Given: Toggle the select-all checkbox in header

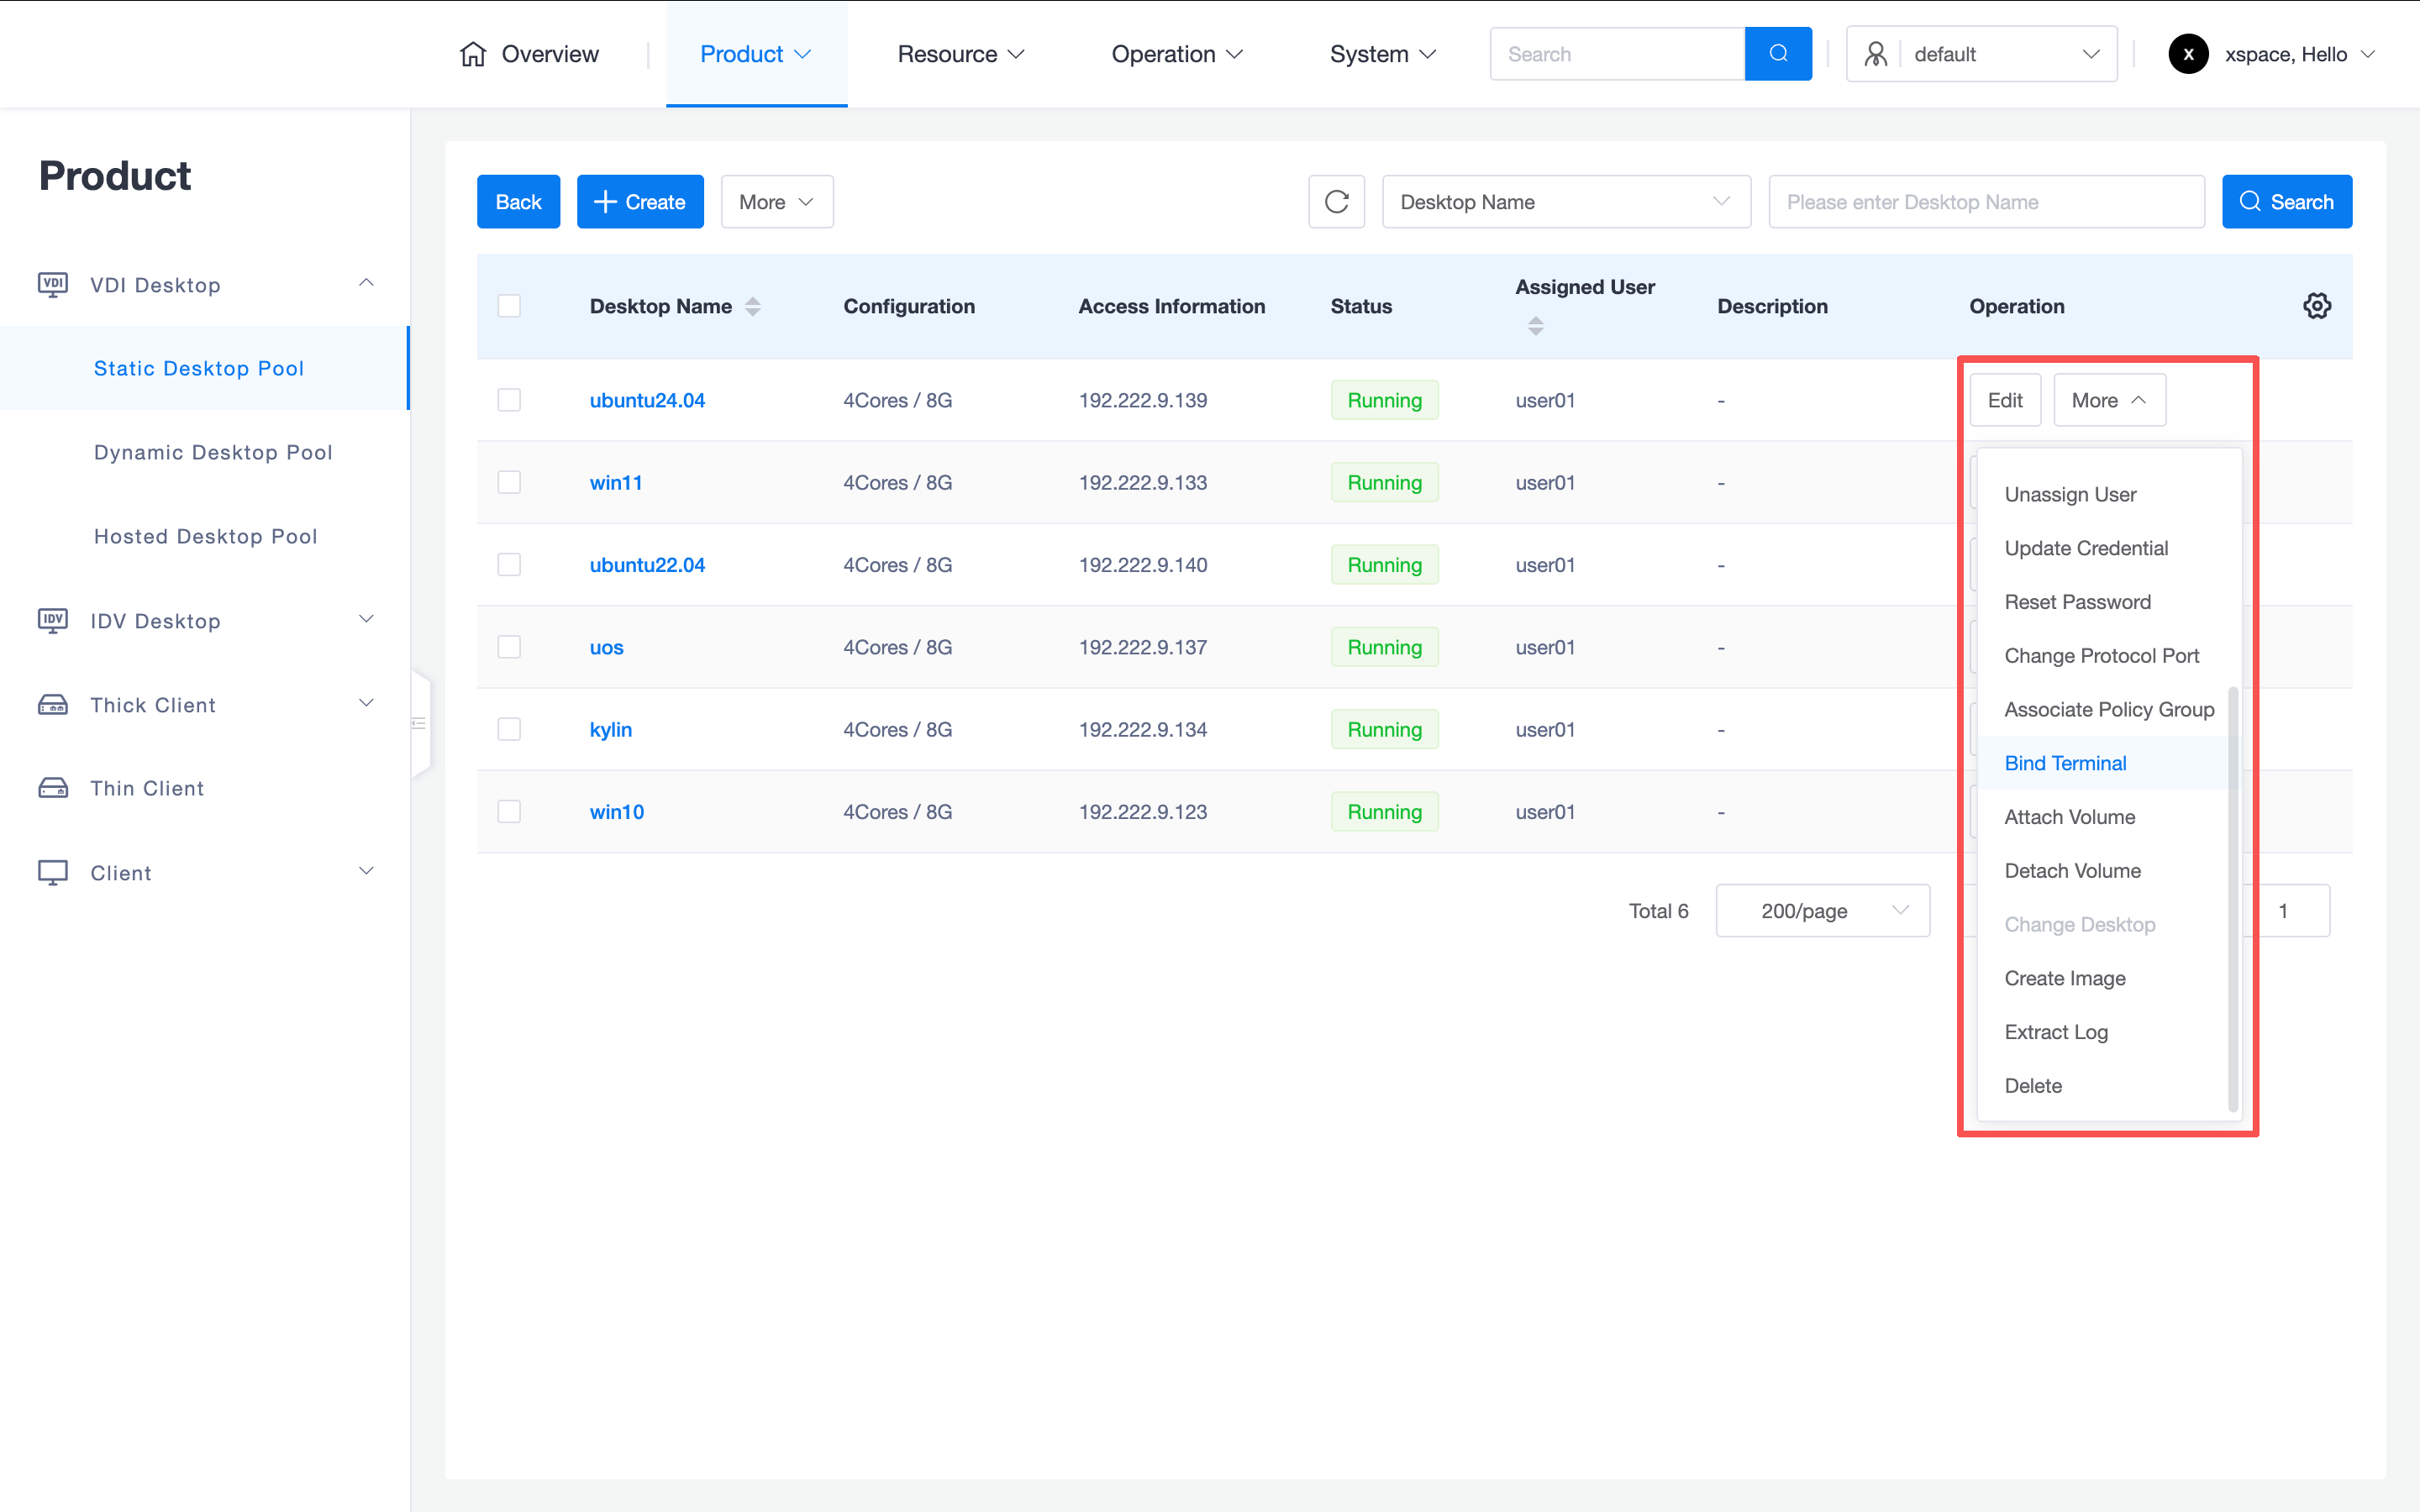Looking at the screenshot, I should 509,306.
